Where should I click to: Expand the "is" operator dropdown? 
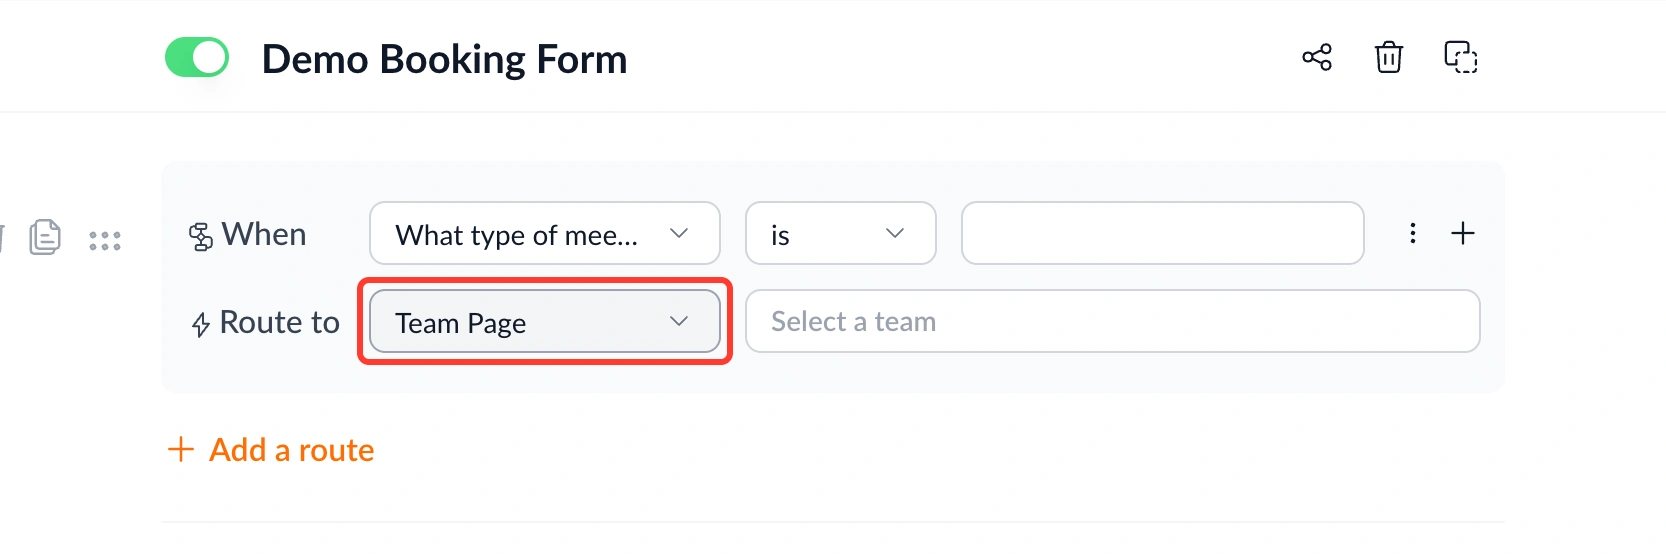[x=841, y=233]
